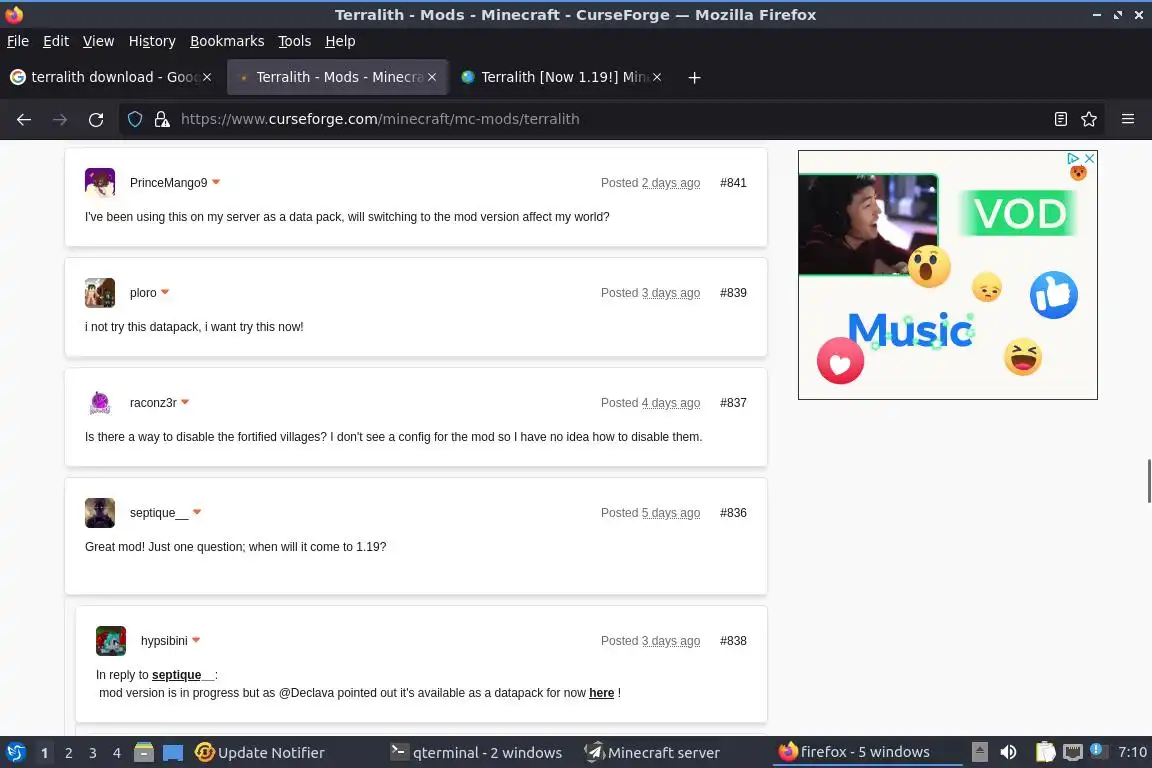Switch to terralith download Google tab
This screenshot has height=768, width=1152.
tap(110, 77)
